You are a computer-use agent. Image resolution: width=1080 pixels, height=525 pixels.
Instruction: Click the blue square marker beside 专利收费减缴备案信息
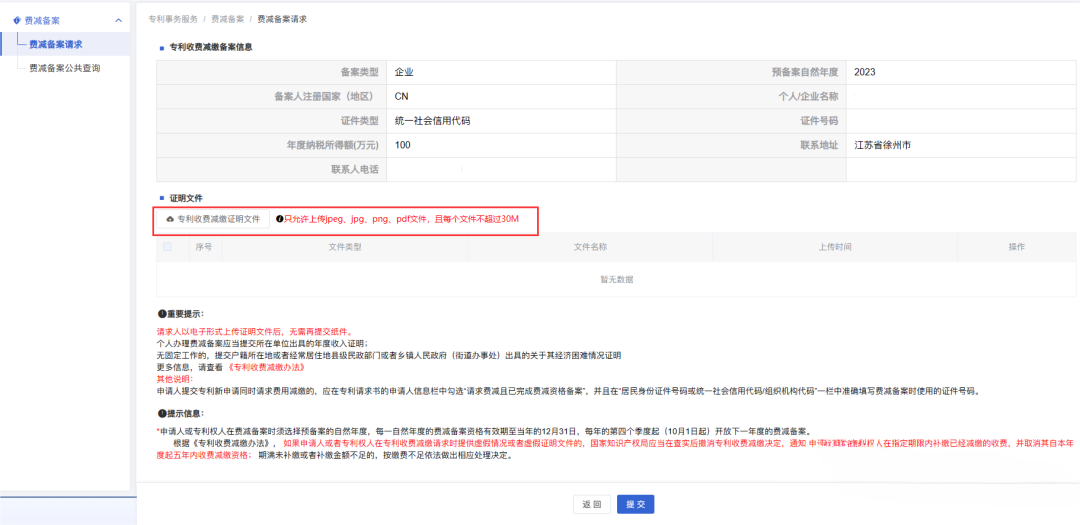tap(161, 47)
